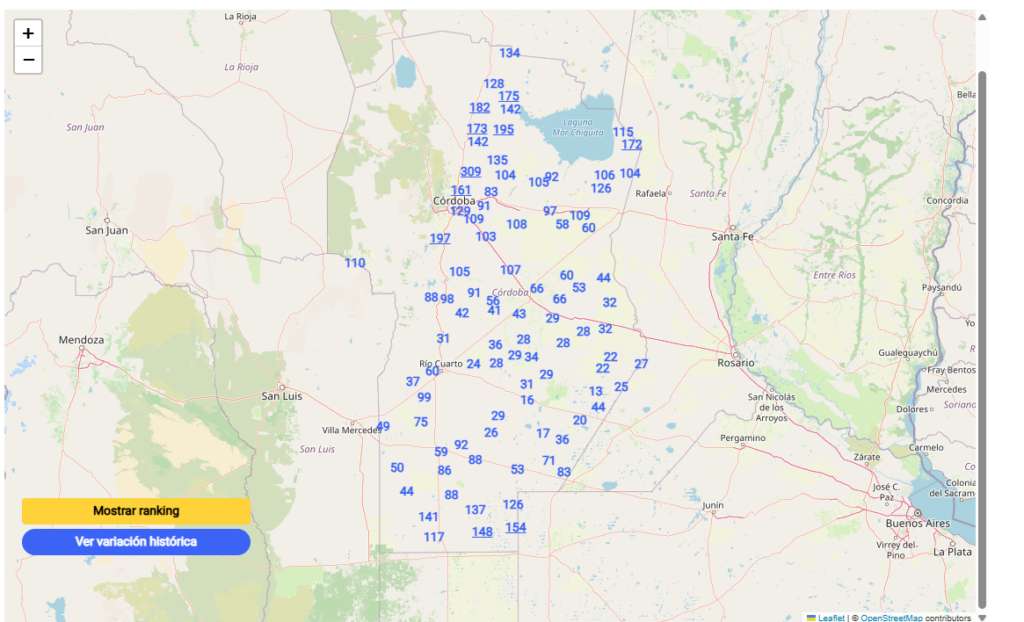
Task: Open the Leaflet attribution link
Action: pyautogui.click(x=831, y=618)
